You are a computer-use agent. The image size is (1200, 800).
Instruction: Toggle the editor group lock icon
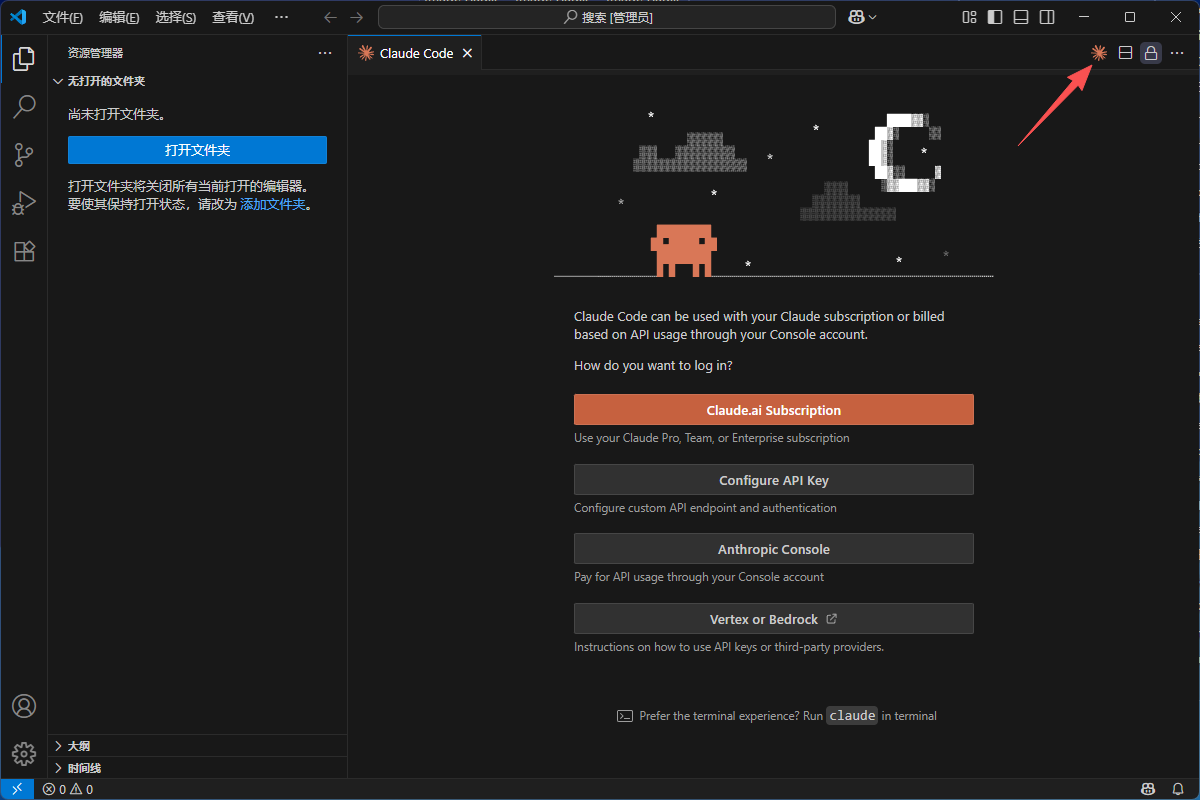(1151, 53)
